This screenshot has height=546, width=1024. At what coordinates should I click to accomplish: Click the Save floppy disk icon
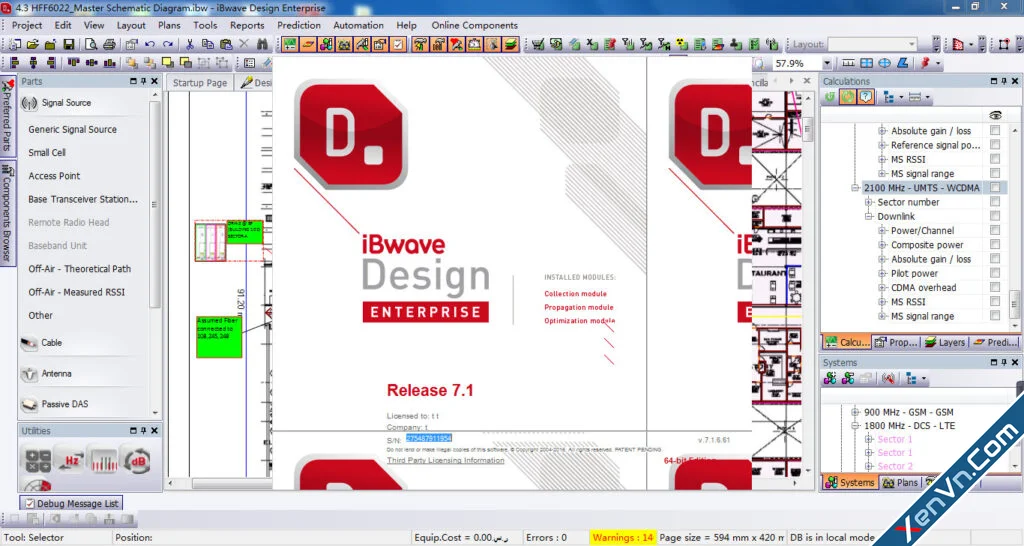[69, 44]
